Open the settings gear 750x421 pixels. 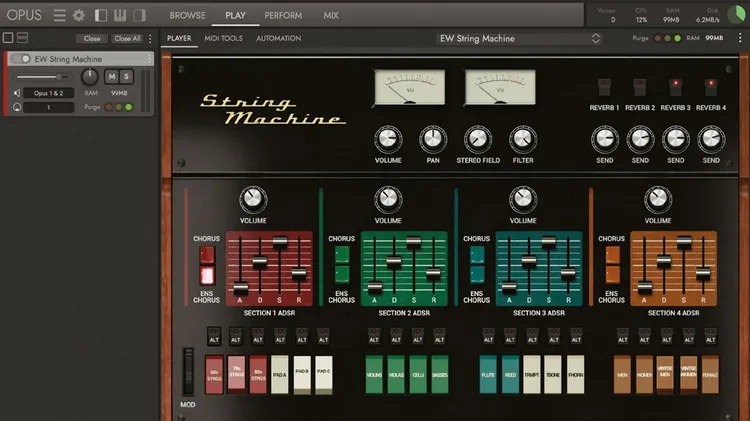click(x=79, y=15)
